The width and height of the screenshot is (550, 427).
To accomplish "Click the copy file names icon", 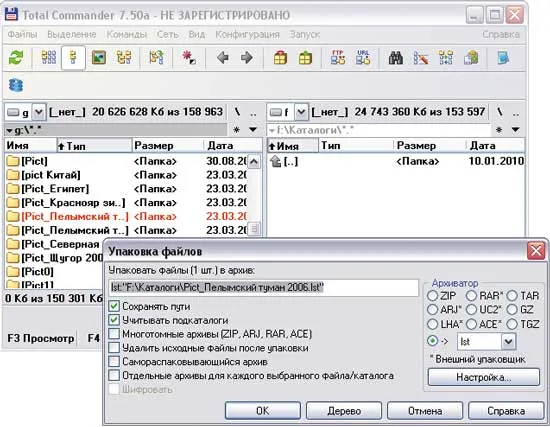I will tap(471, 58).
